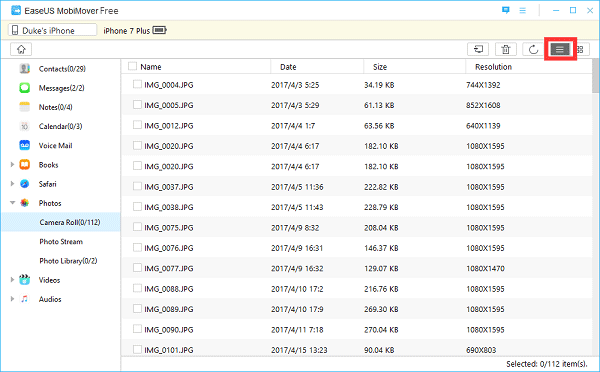Expand the Safari tree node arrow
600x372 pixels.
click(12, 184)
